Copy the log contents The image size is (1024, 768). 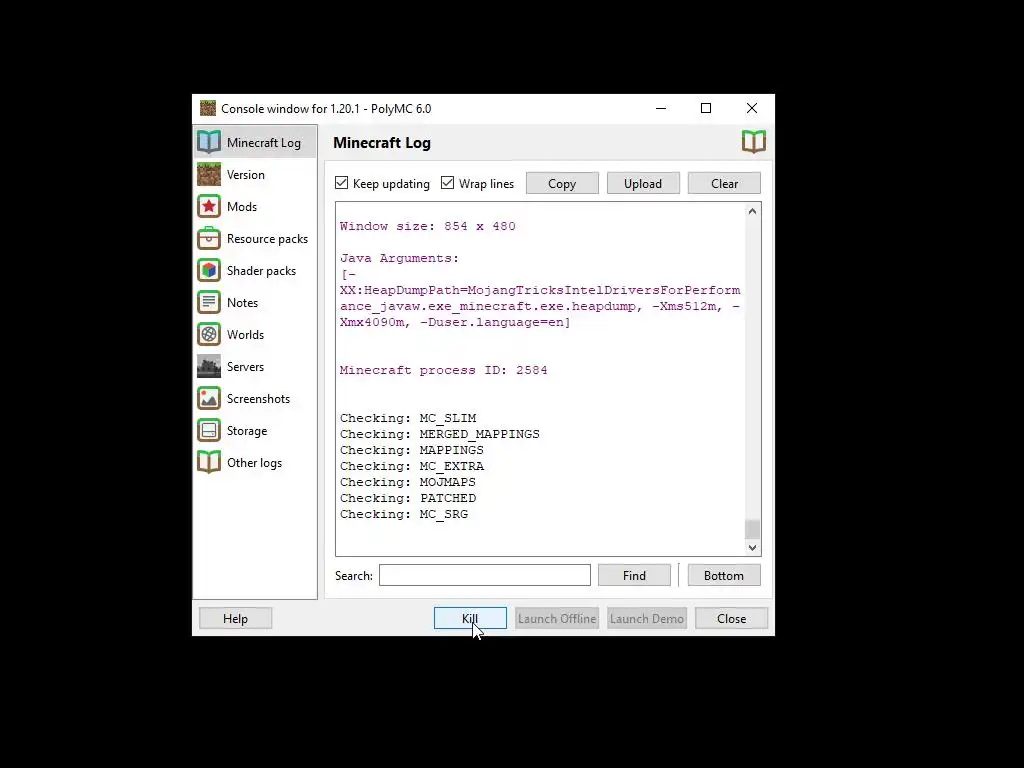(562, 184)
